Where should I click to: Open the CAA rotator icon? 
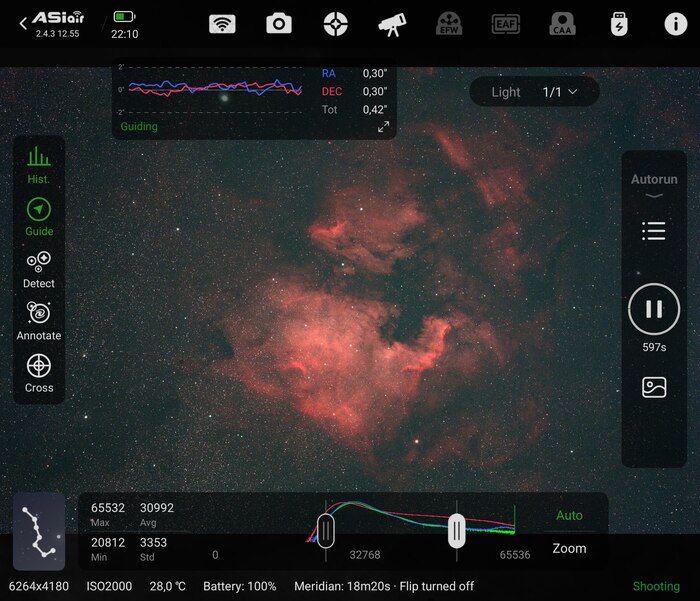pyautogui.click(x=562, y=24)
